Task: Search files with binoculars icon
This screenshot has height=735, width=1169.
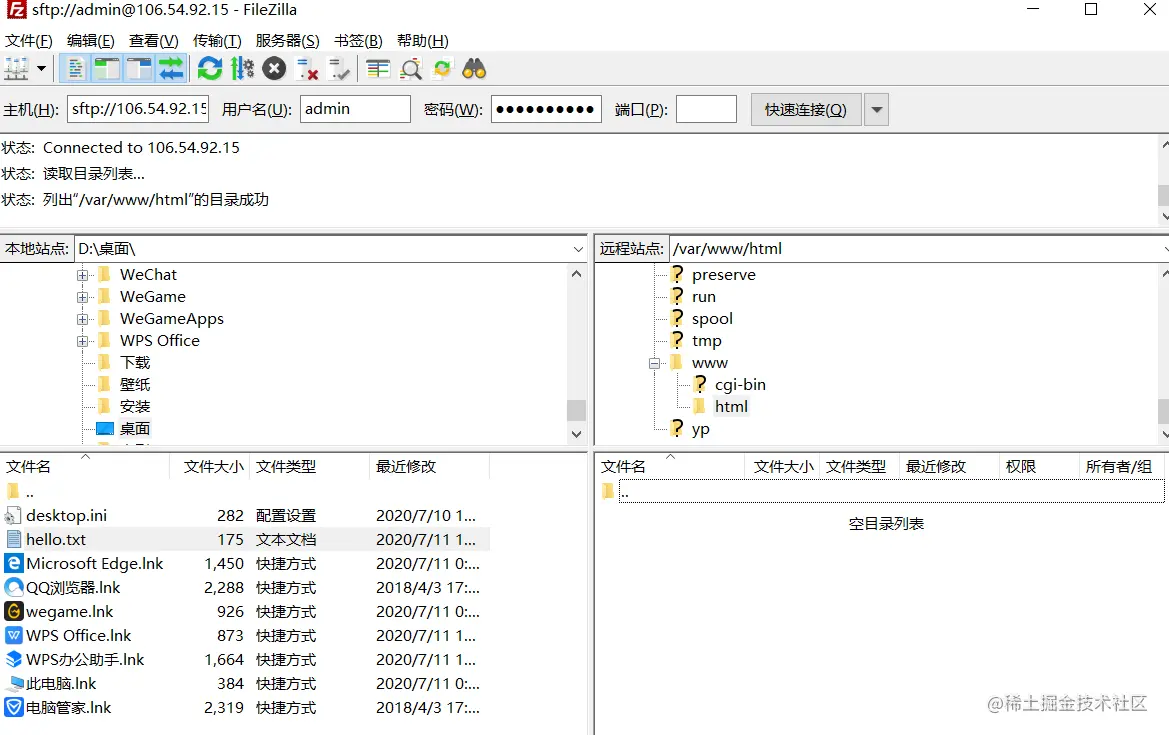Action: coord(474,69)
